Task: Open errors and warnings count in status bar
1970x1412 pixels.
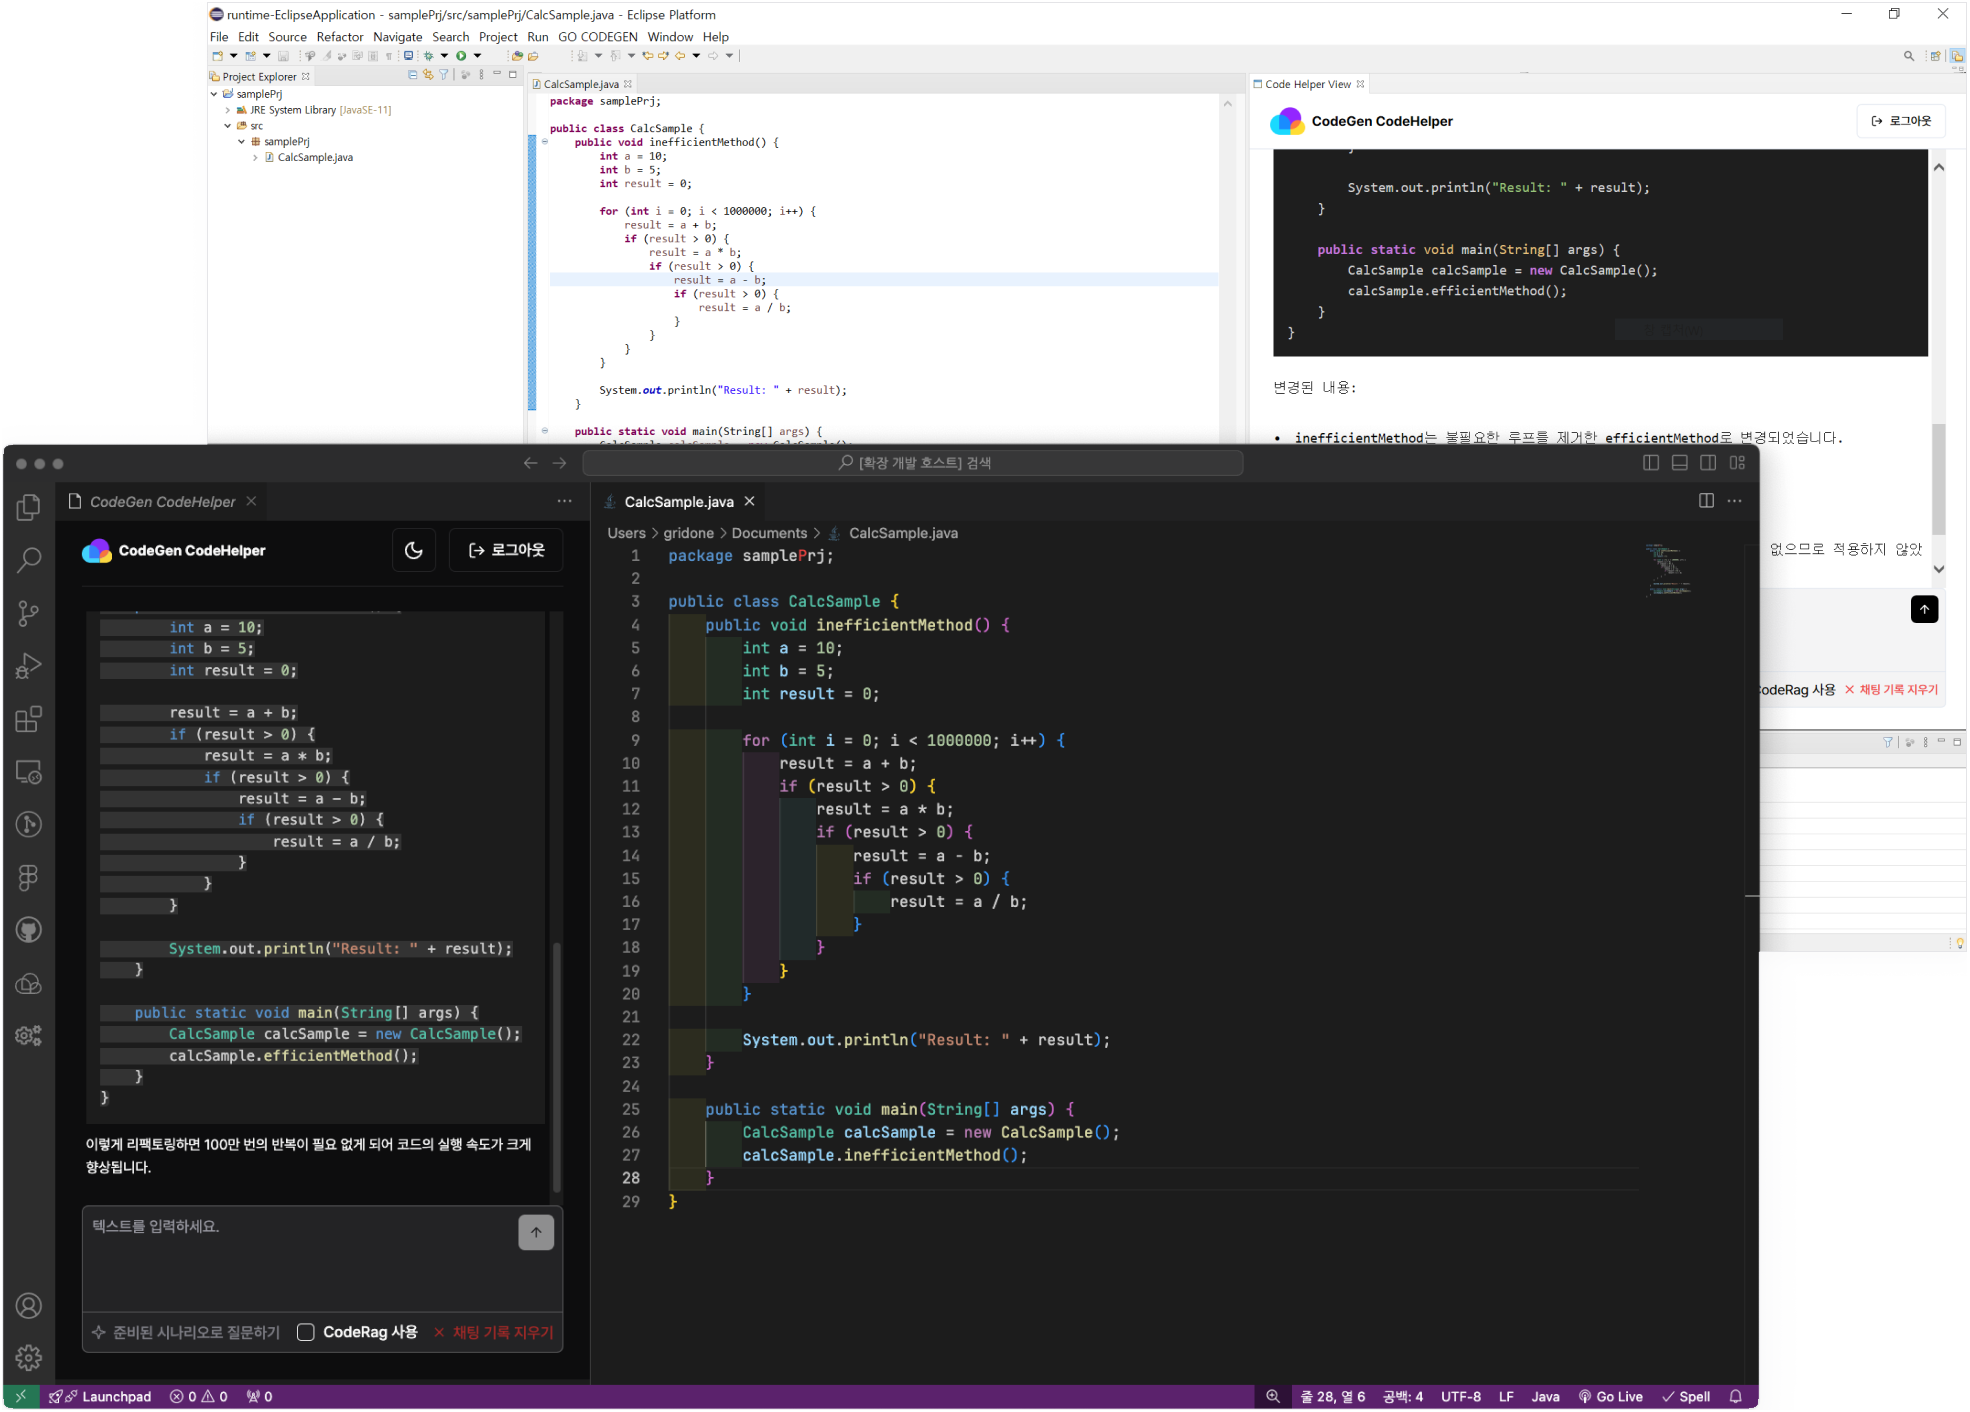Action: tap(199, 1397)
